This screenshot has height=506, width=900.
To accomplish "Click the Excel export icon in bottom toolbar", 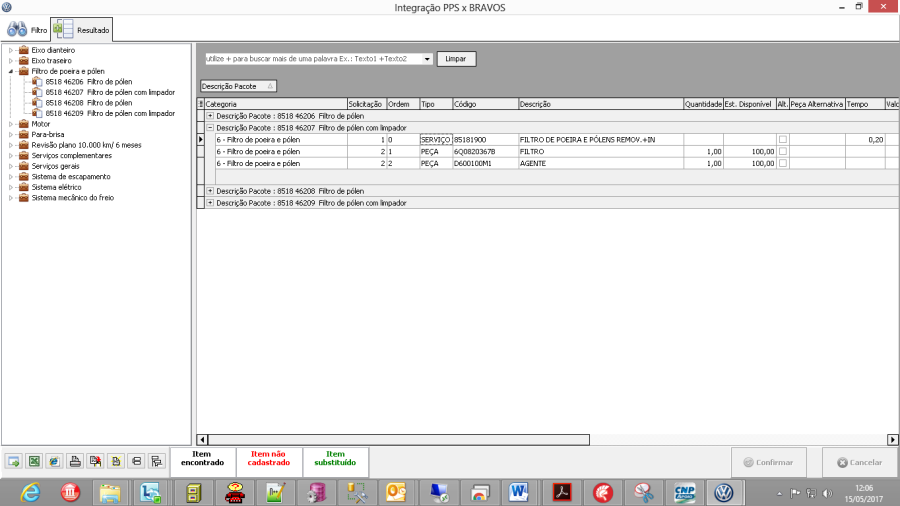I will (x=34, y=461).
